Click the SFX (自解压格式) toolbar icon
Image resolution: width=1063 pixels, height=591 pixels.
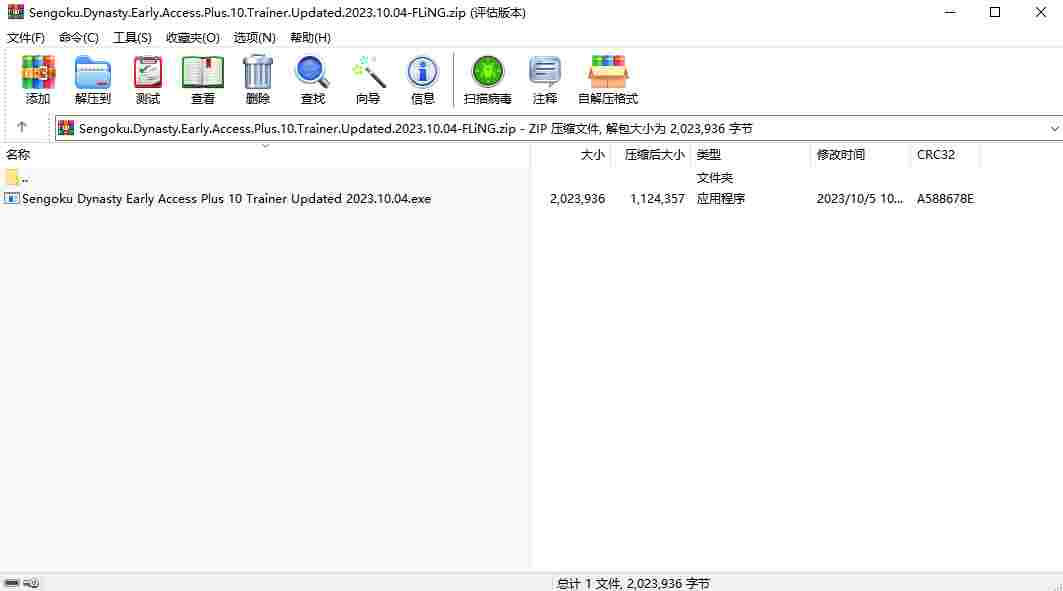608,79
